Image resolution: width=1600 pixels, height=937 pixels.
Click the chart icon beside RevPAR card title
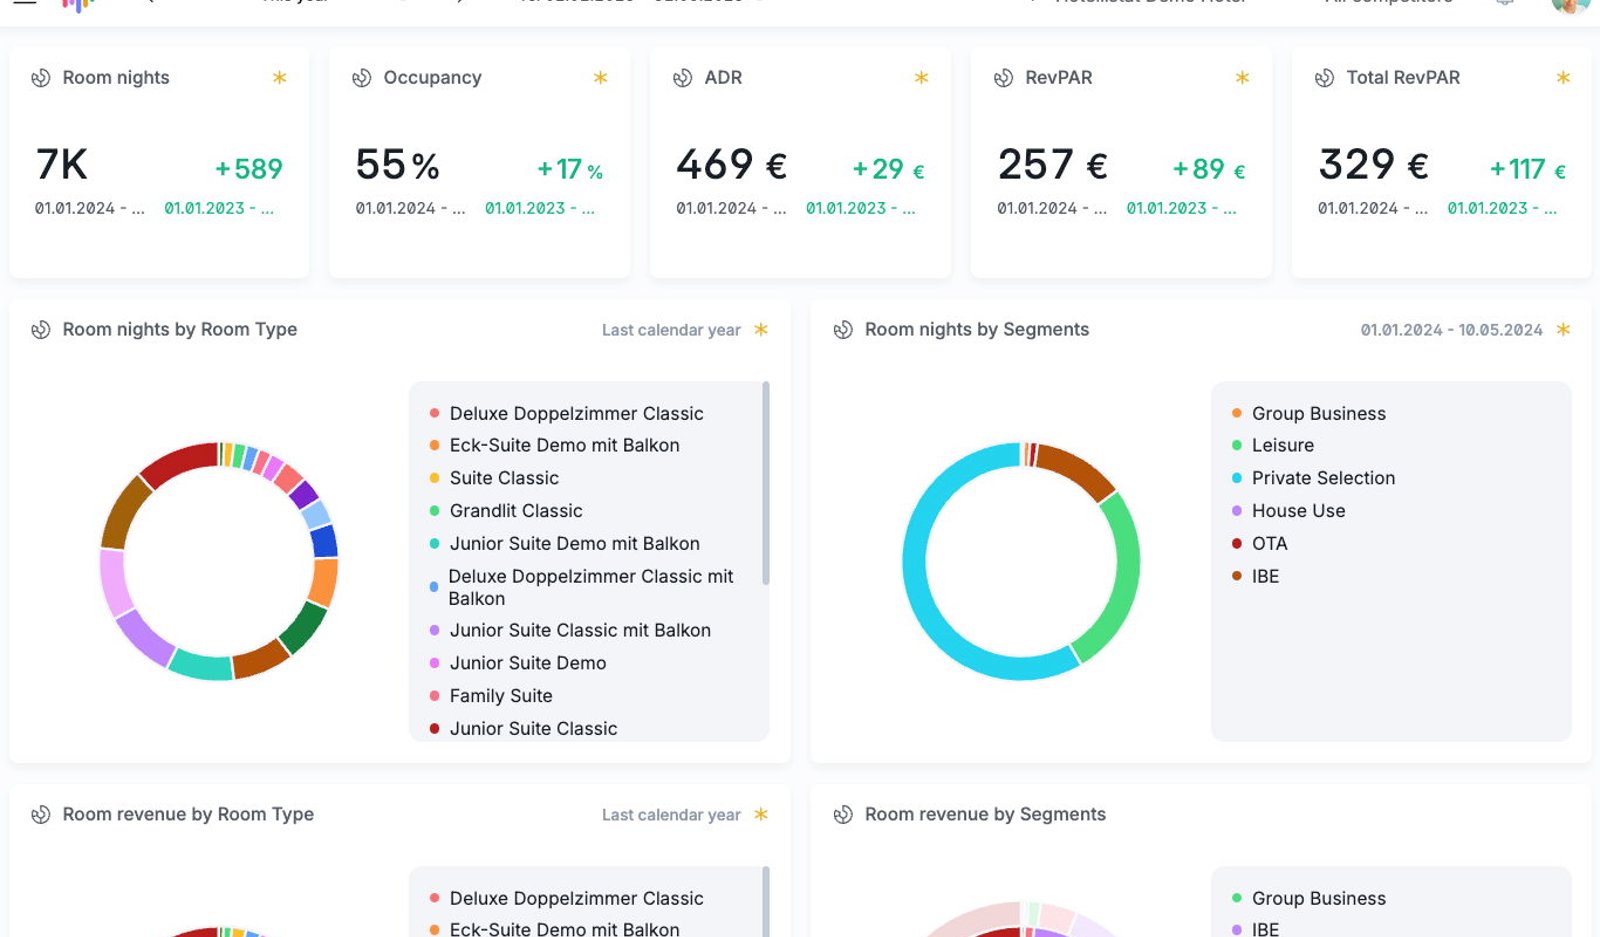click(x=1004, y=78)
